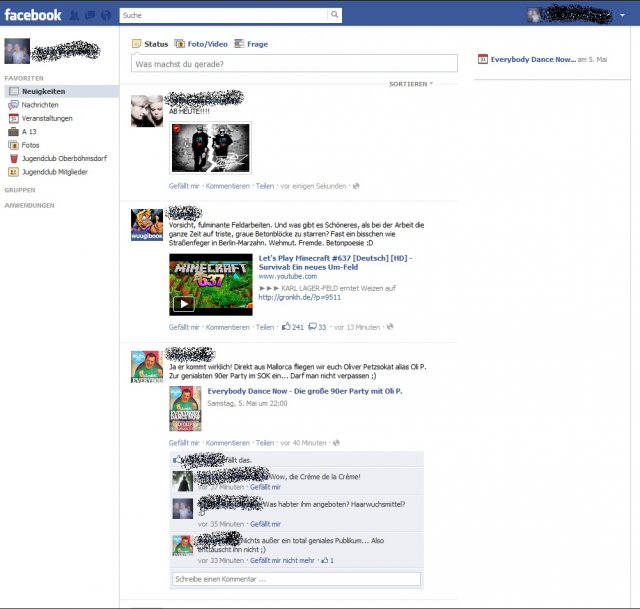Open Veranstaltungen in the sidebar
Viewport: 640px width, 609px height.
tap(47, 118)
